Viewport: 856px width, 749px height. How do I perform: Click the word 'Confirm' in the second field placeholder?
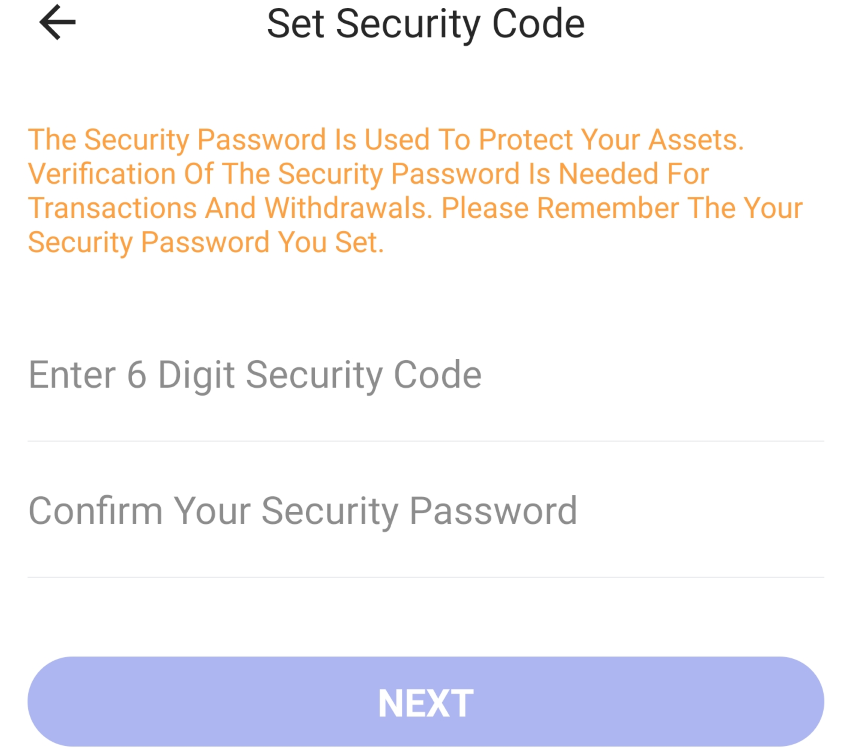pos(95,511)
